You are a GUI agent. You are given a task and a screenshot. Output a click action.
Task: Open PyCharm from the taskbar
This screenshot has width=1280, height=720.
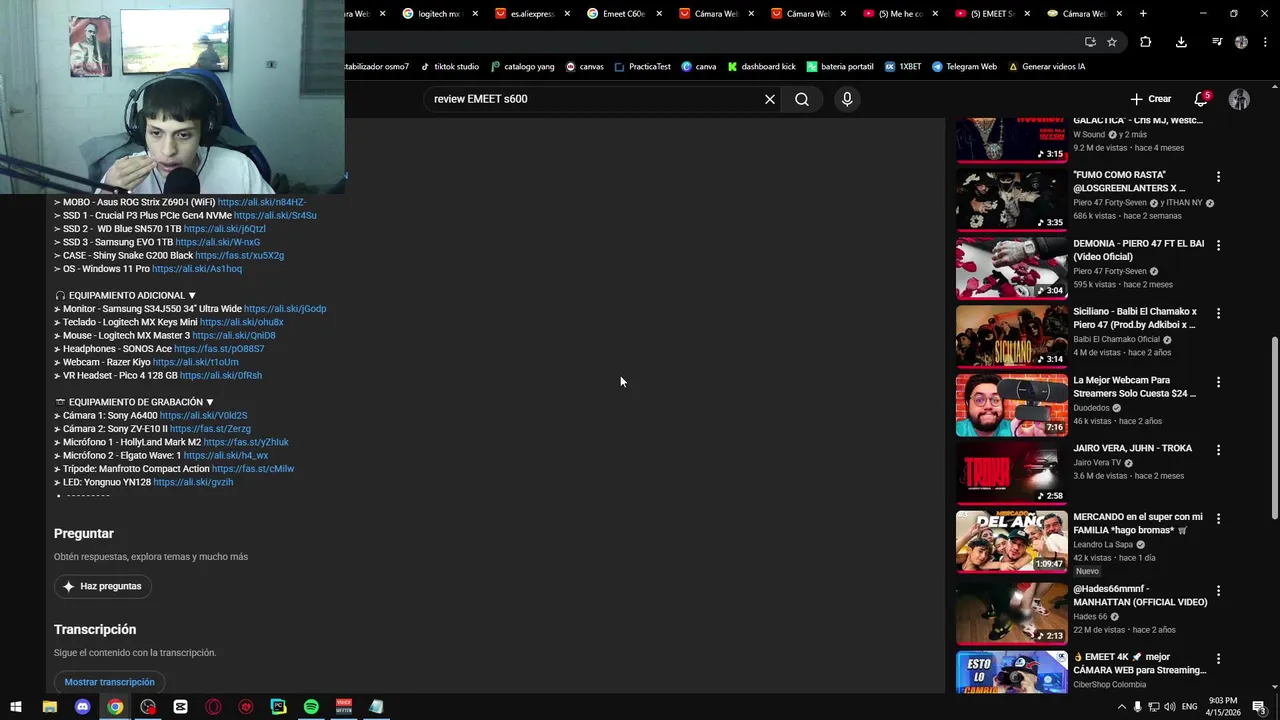[x=278, y=707]
